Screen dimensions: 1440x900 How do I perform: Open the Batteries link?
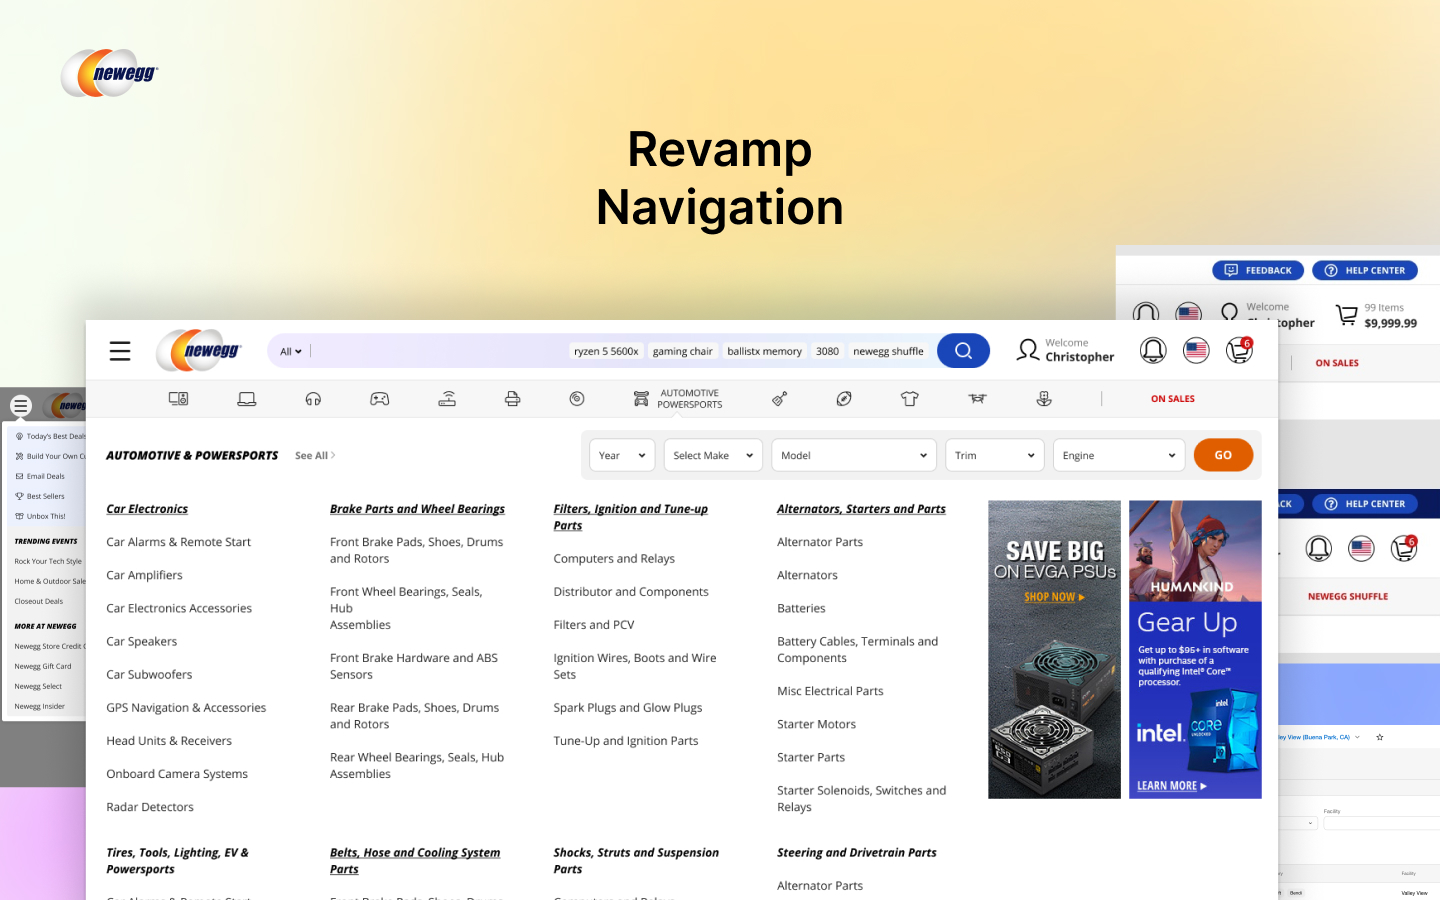pyautogui.click(x=801, y=608)
